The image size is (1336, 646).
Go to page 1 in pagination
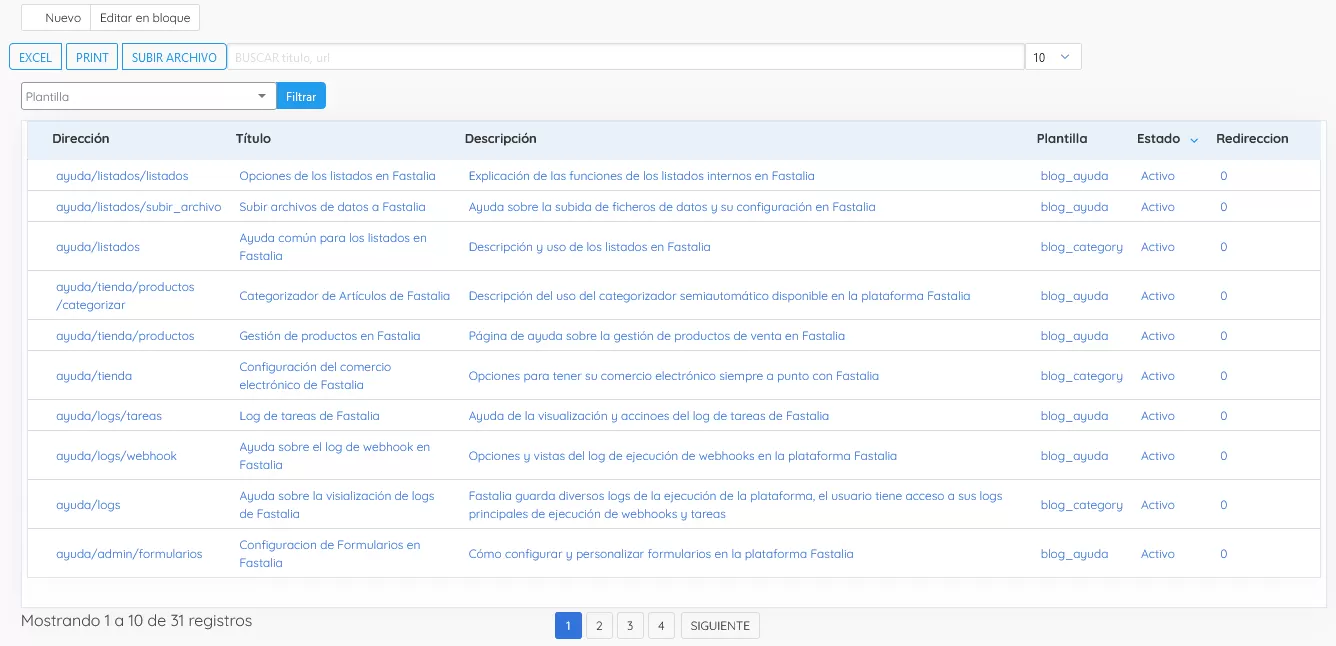pos(567,625)
